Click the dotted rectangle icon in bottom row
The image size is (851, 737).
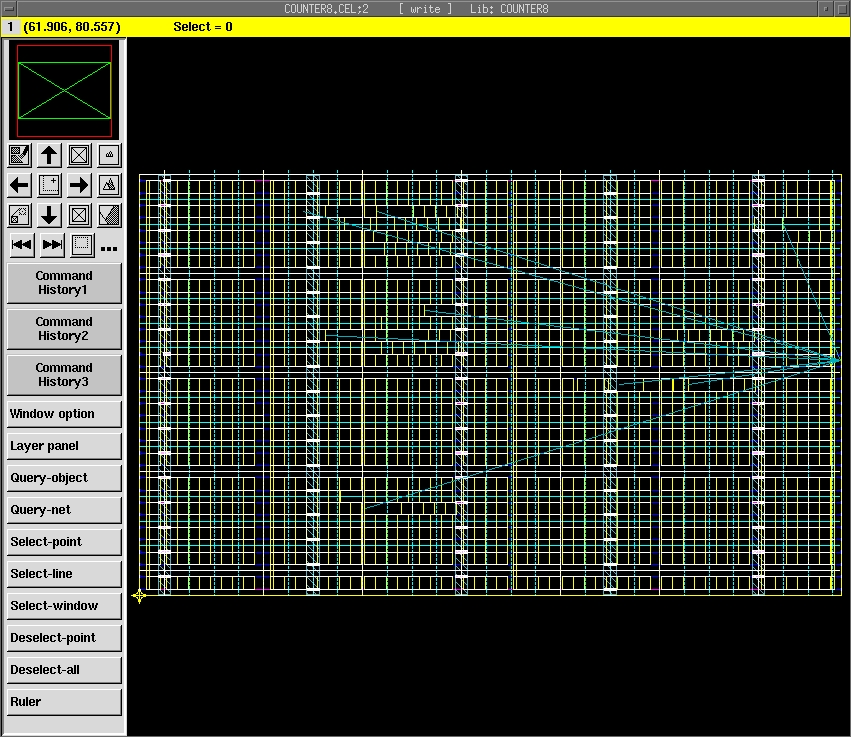coord(82,244)
